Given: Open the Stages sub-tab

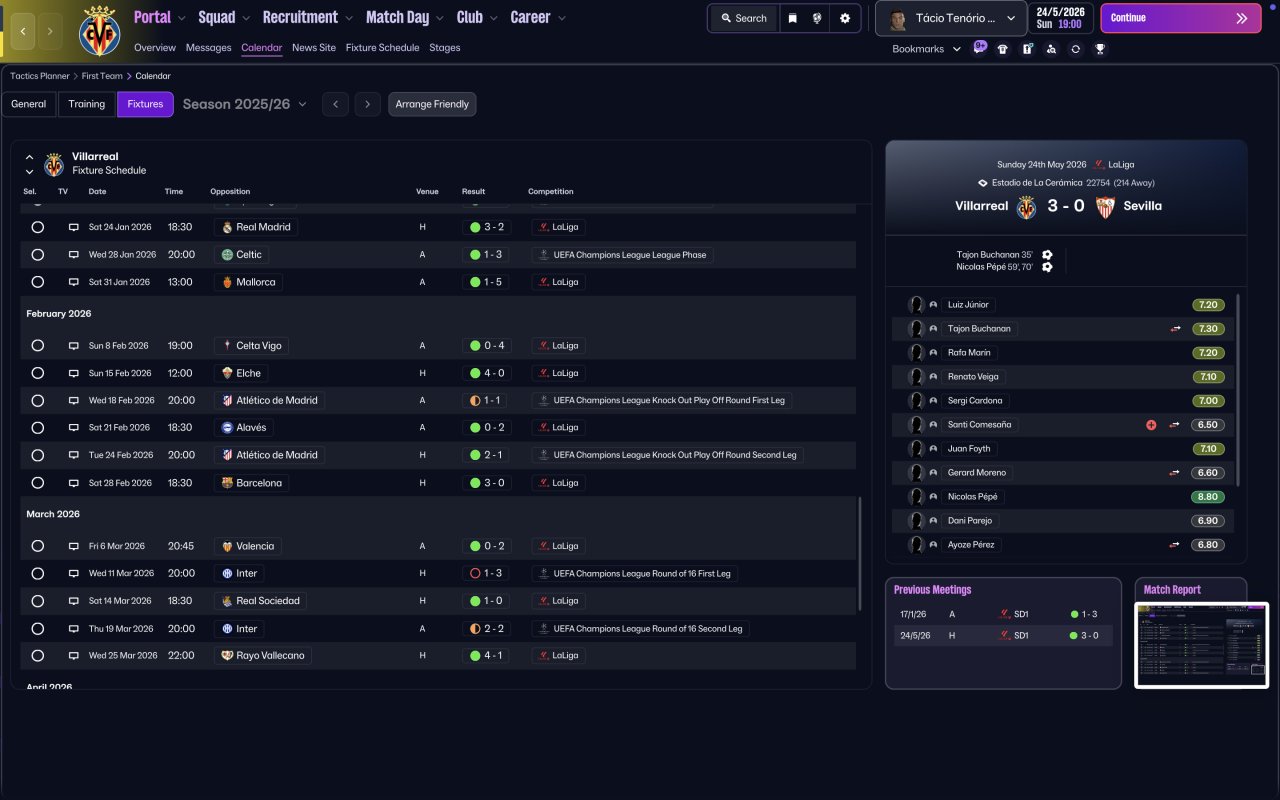Looking at the screenshot, I should (x=445, y=48).
